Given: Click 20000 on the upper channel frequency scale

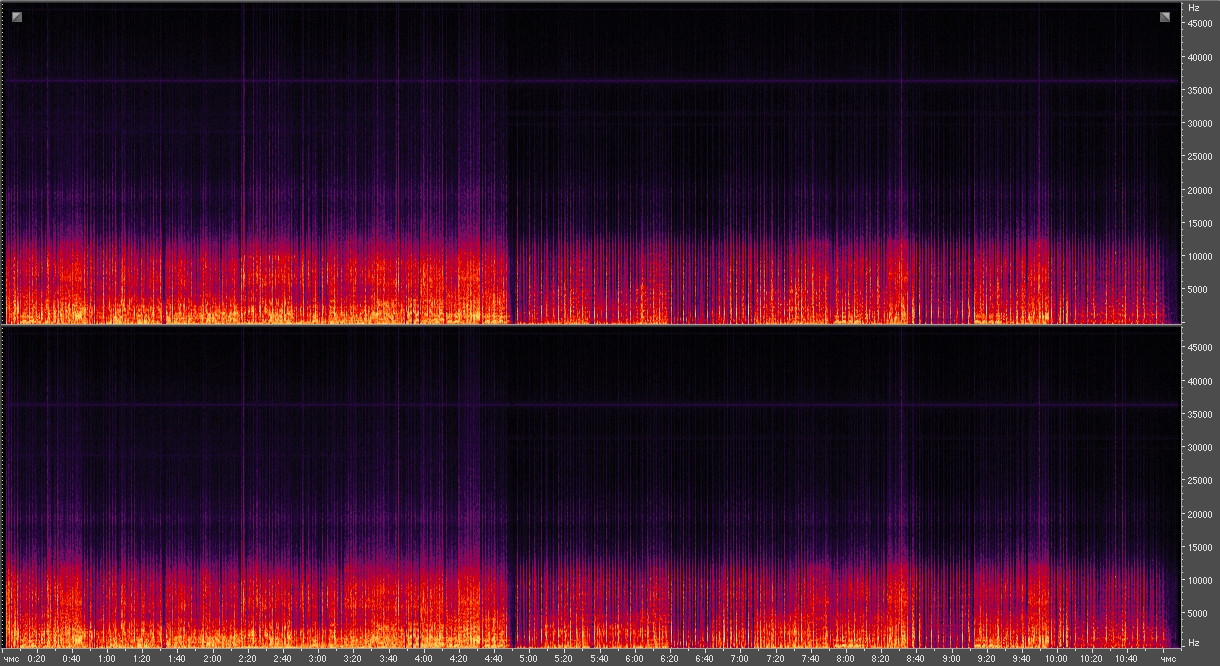Looking at the screenshot, I should (x=1199, y=190).
